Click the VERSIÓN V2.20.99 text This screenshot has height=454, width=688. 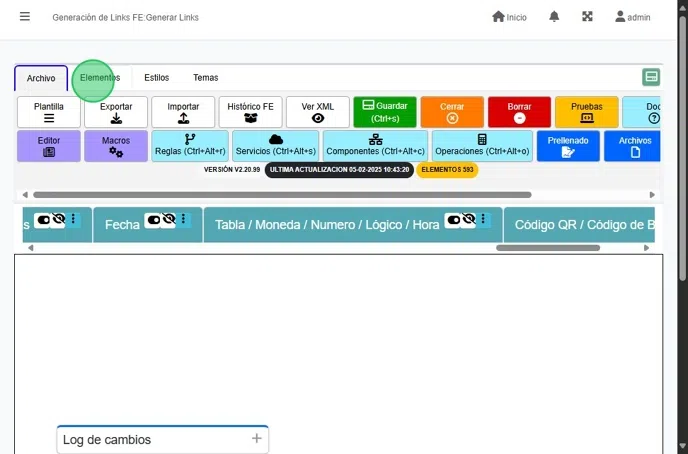coord(232,169)
